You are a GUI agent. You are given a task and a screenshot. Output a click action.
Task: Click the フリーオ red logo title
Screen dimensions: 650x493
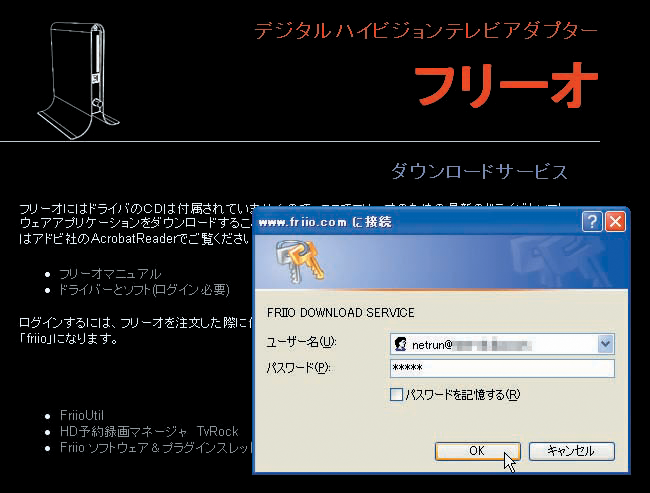pyautogui.click(x=506, y=86)
